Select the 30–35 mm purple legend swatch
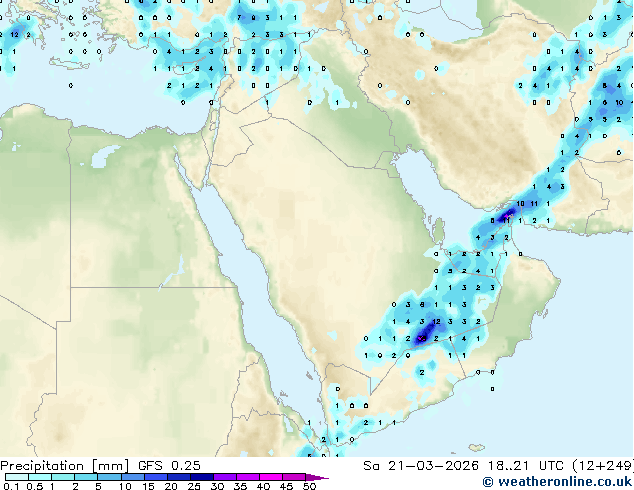Image resolution: width=634 pixels, height=490 pixels. (225, 477)
